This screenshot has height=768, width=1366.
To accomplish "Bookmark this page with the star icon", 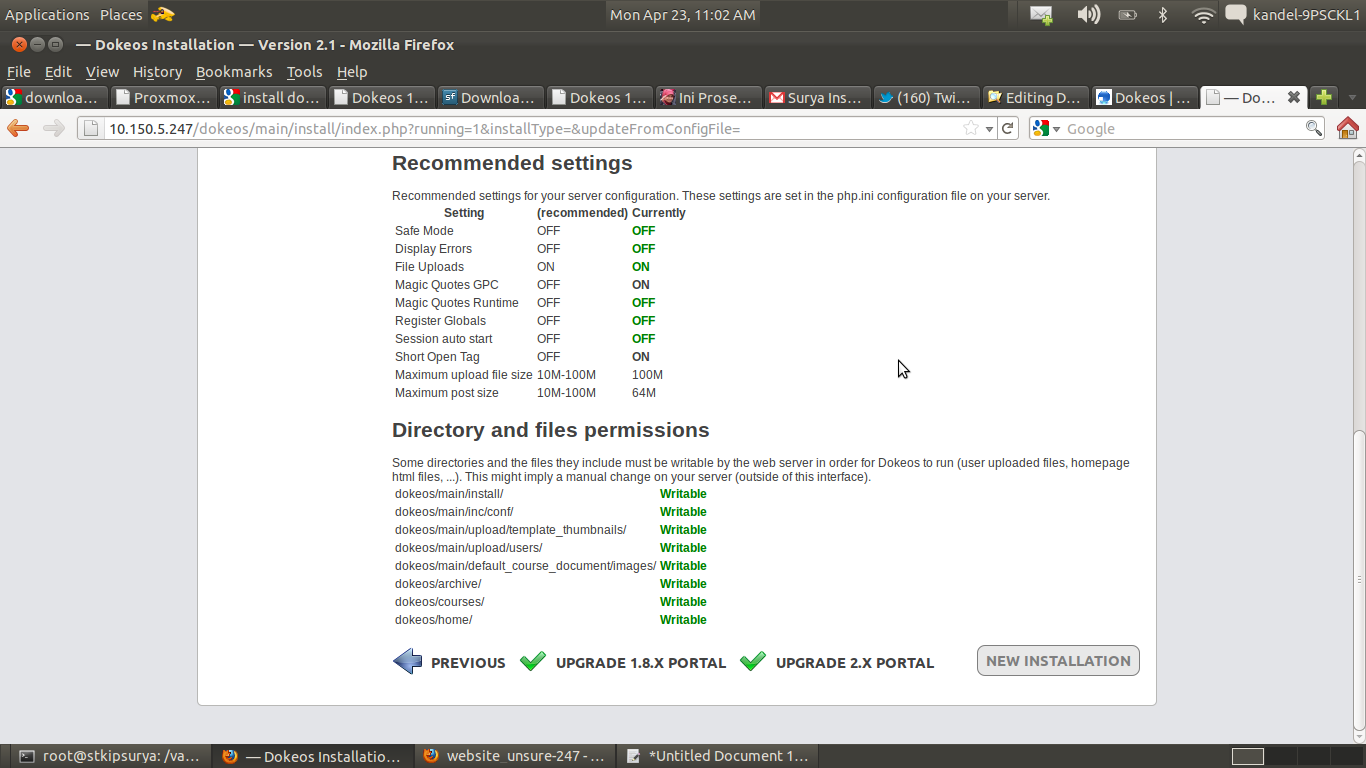I will click(970, 128).
